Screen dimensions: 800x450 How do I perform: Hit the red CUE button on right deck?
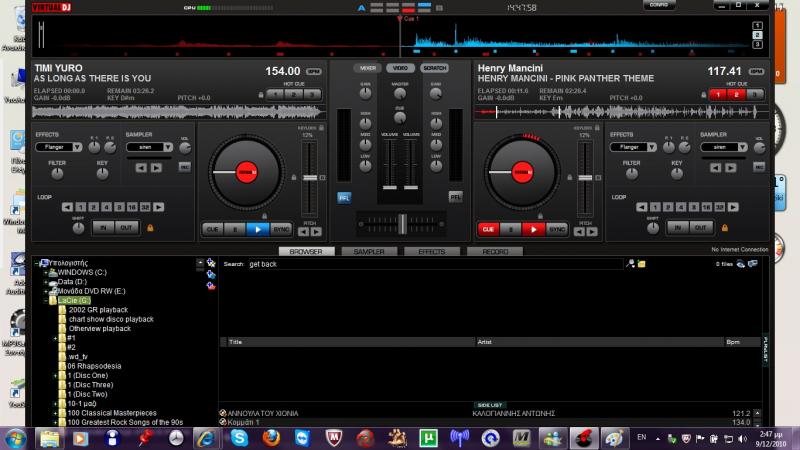pyautogui.click(x=488, y=230)
